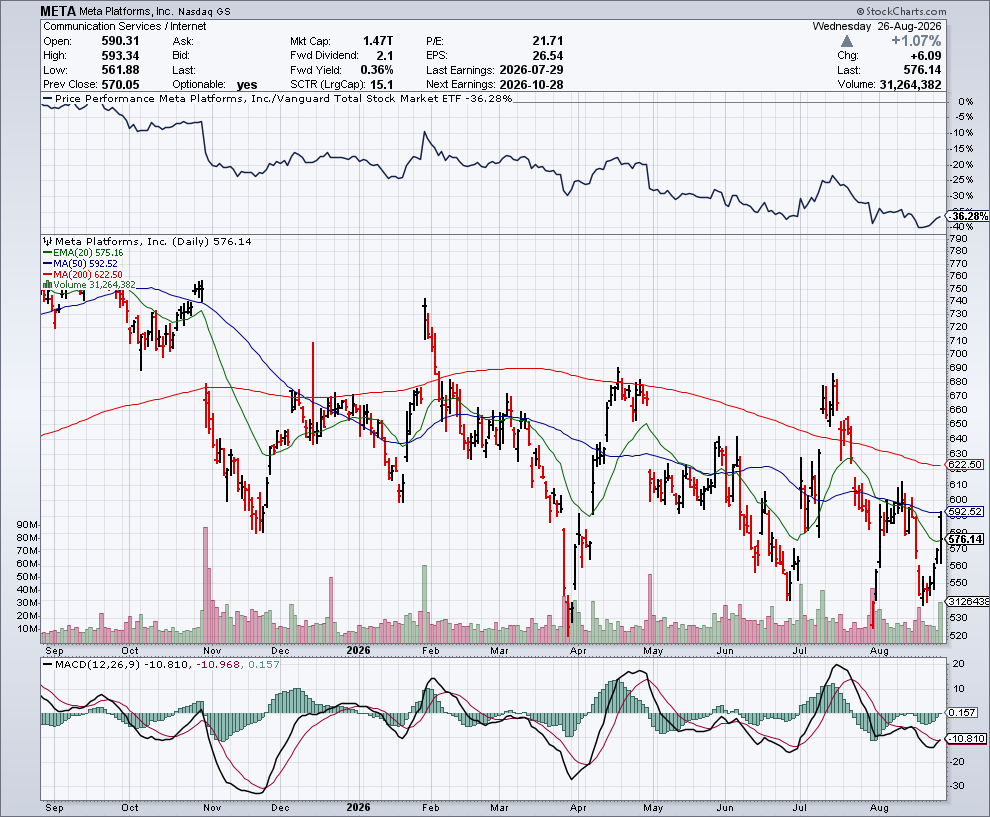Viewport: 990px width, 817px height.
Task: Click the Apr label under the MACD panel
Action: [578, 808]
